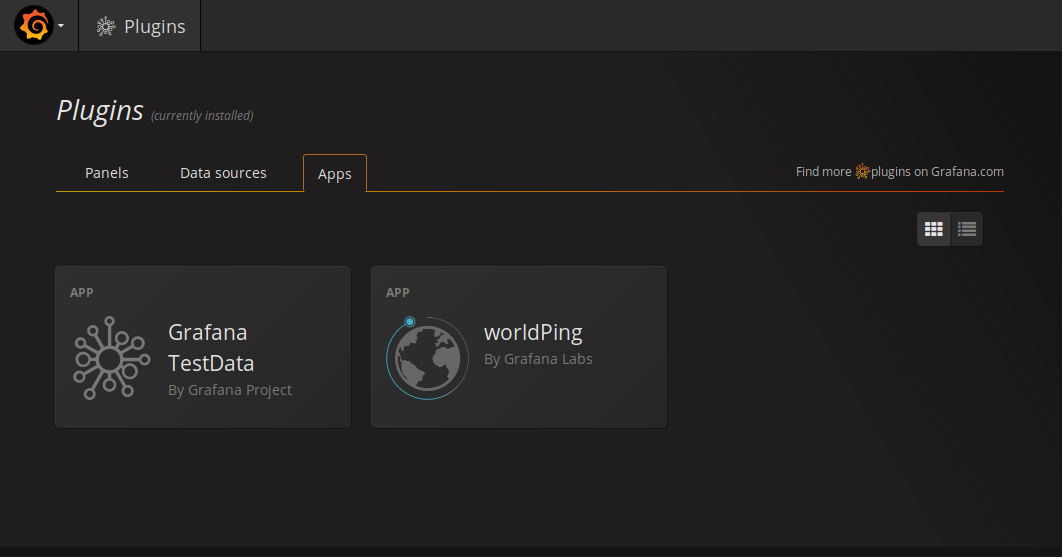Click the Plugins page heading
The width and height of the screenshot is (1062, 557).
(x=100, y=110)
